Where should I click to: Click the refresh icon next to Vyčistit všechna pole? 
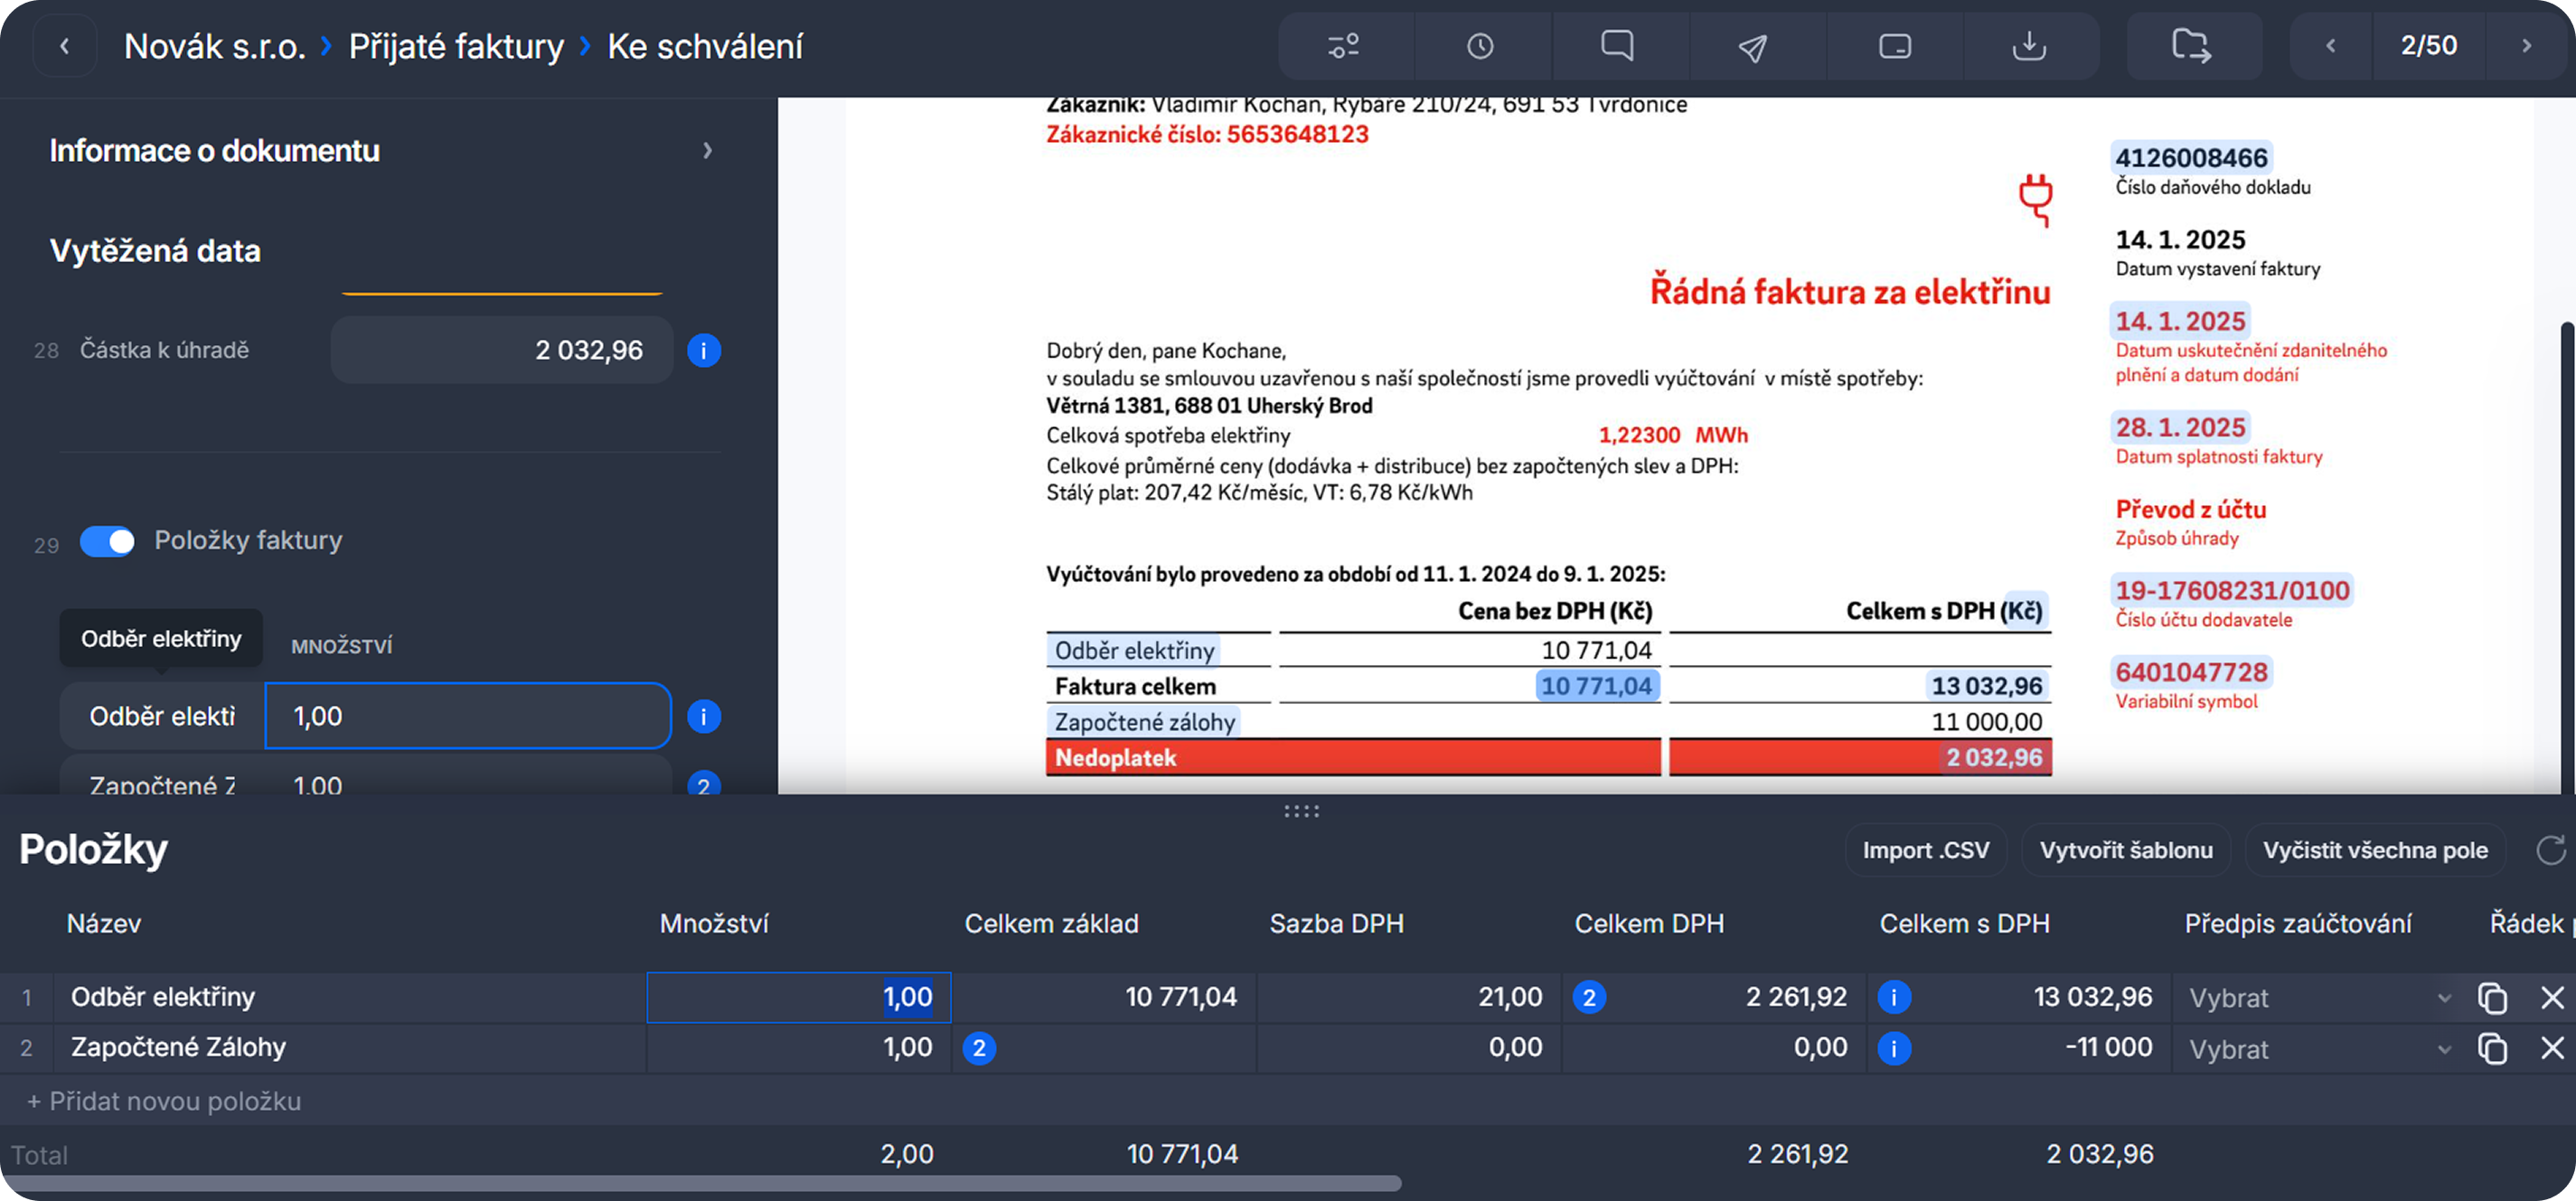[2551, 850]
